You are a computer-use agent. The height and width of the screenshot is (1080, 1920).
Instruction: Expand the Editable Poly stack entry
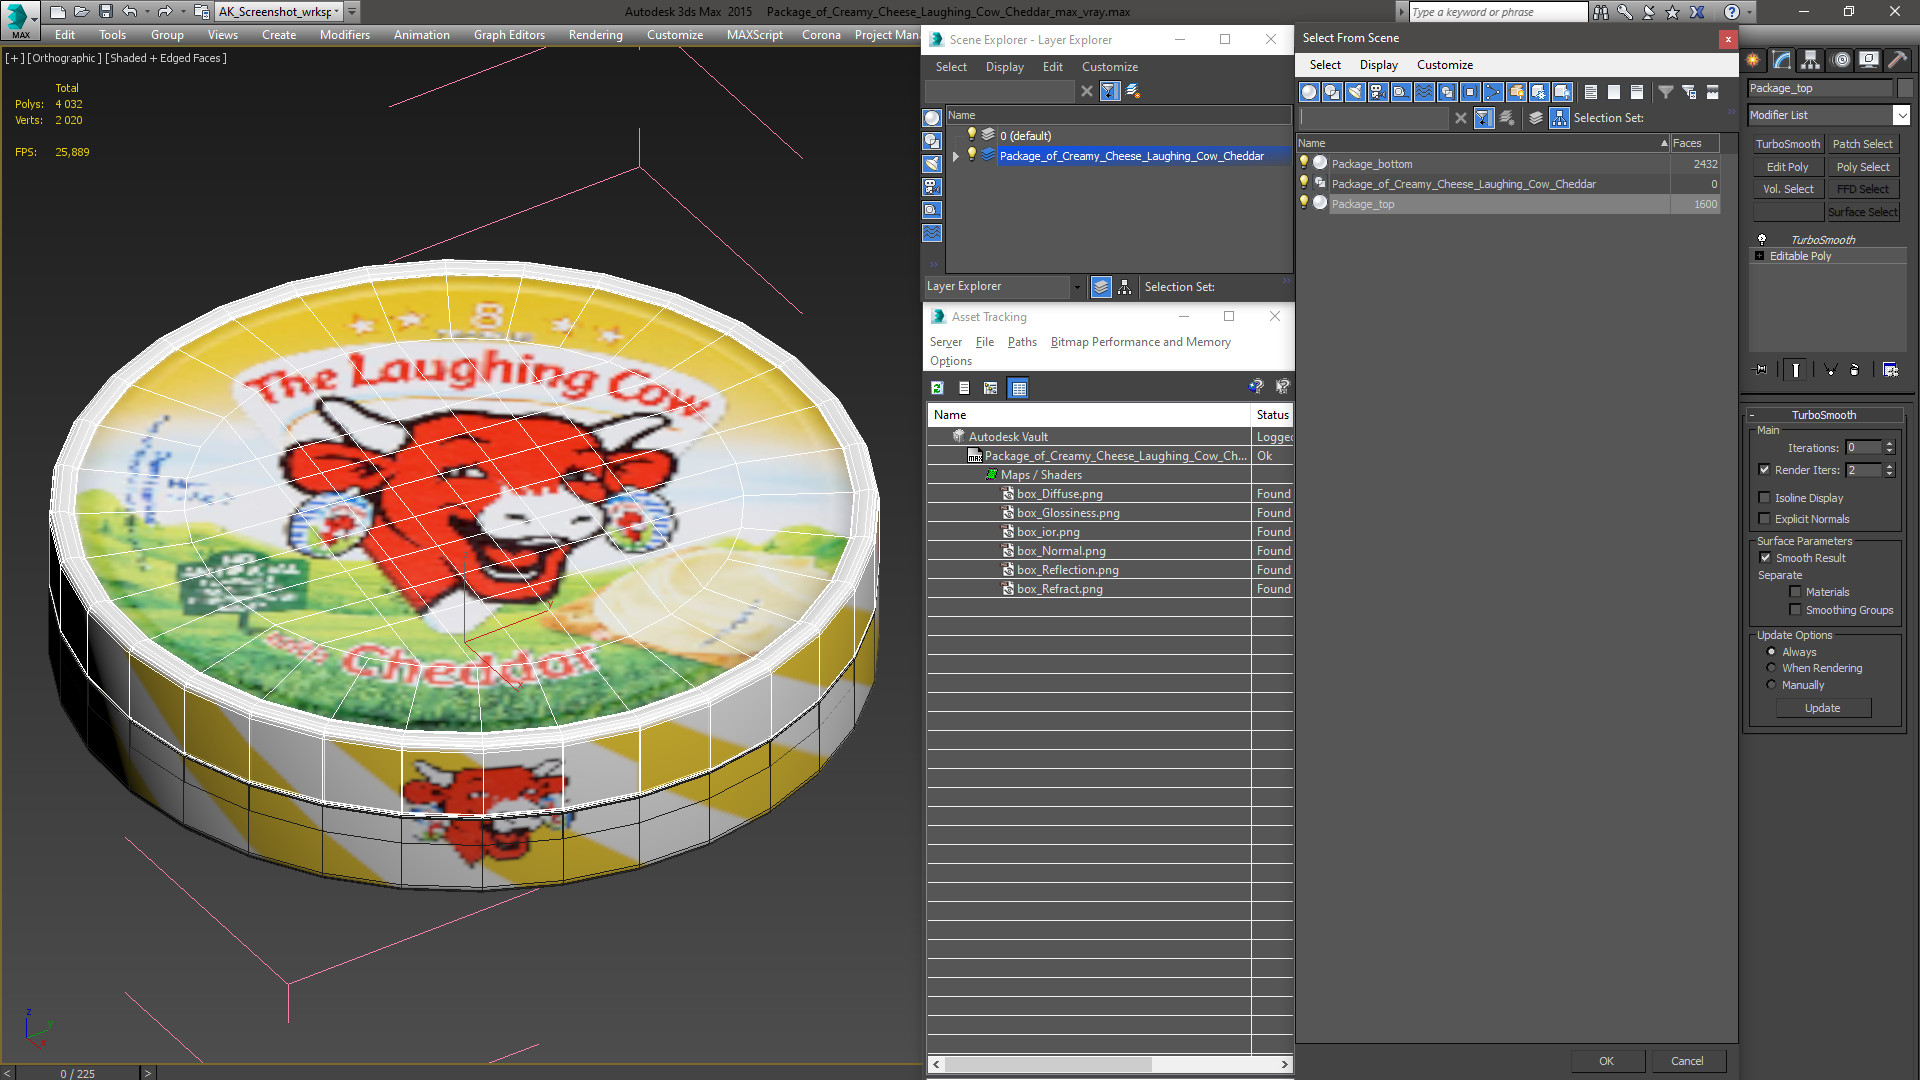click(x=1760, y=256)
